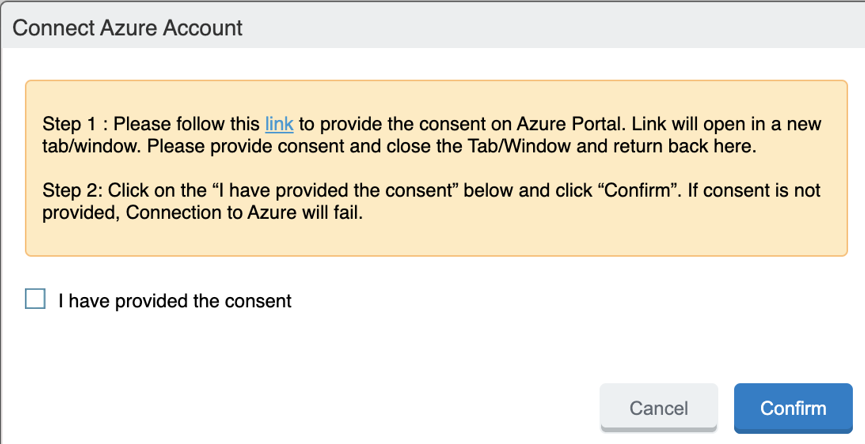This screenshot has width=865, height=444.
Task: Click the "I have provided the consent" label text
Action: 174,300
